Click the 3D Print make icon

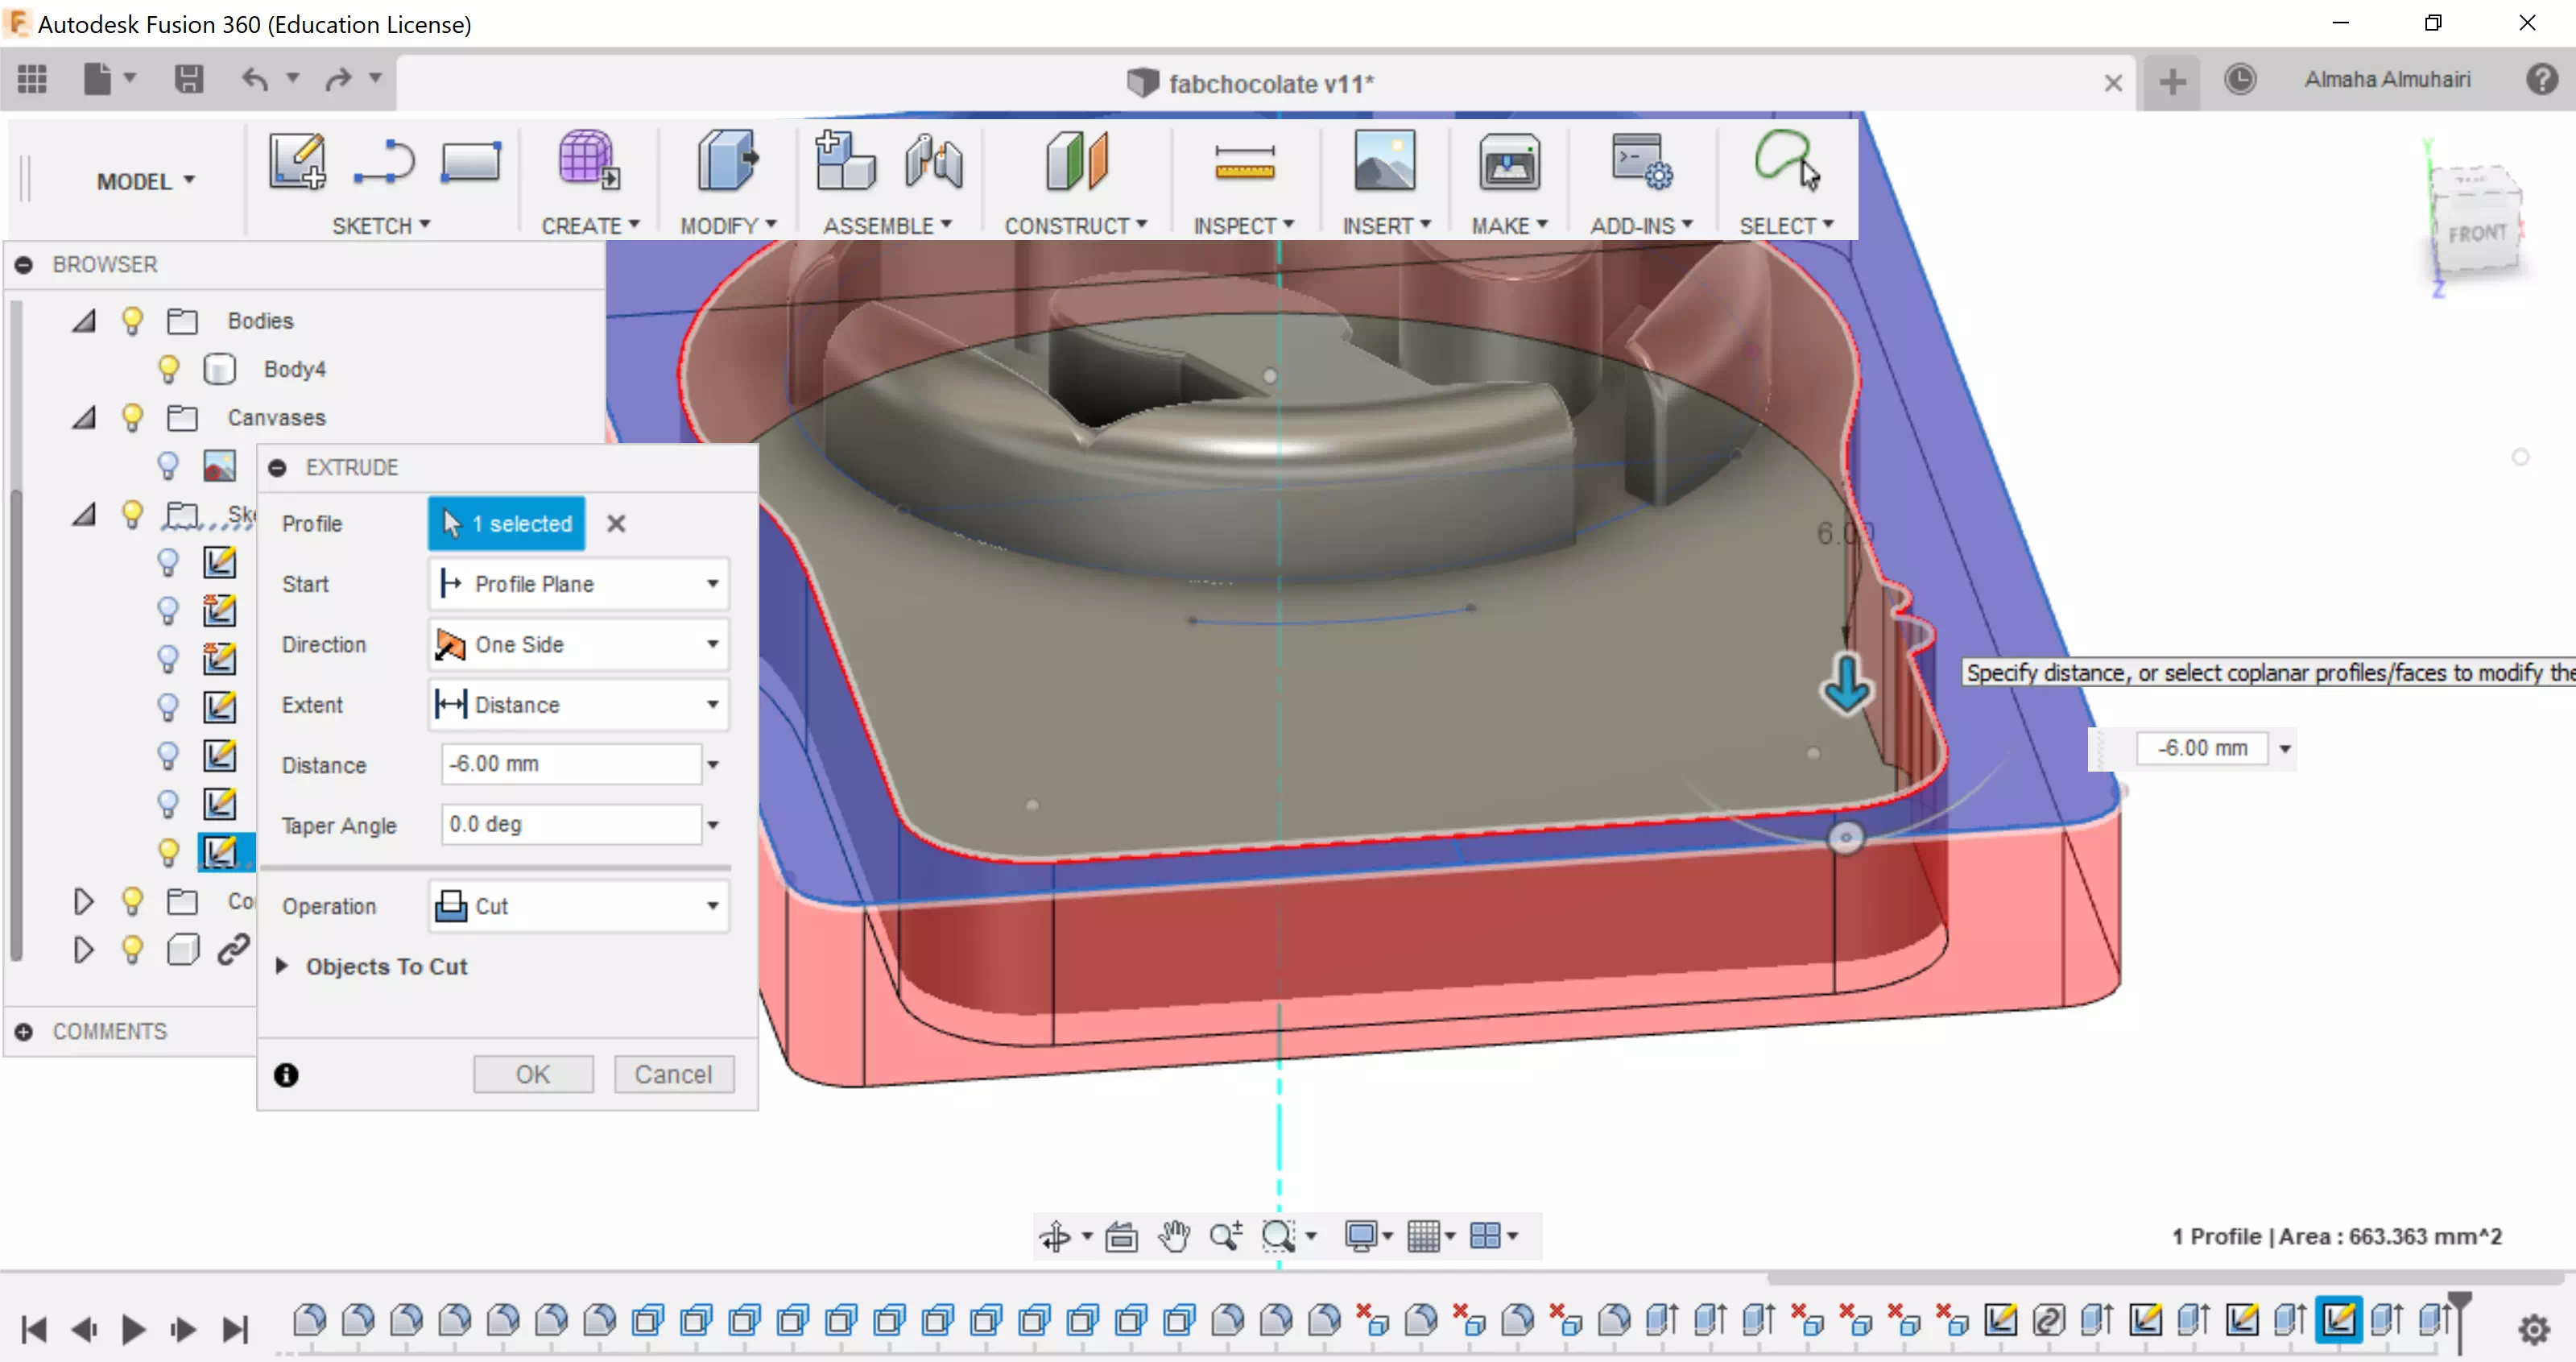[1508, 161]
